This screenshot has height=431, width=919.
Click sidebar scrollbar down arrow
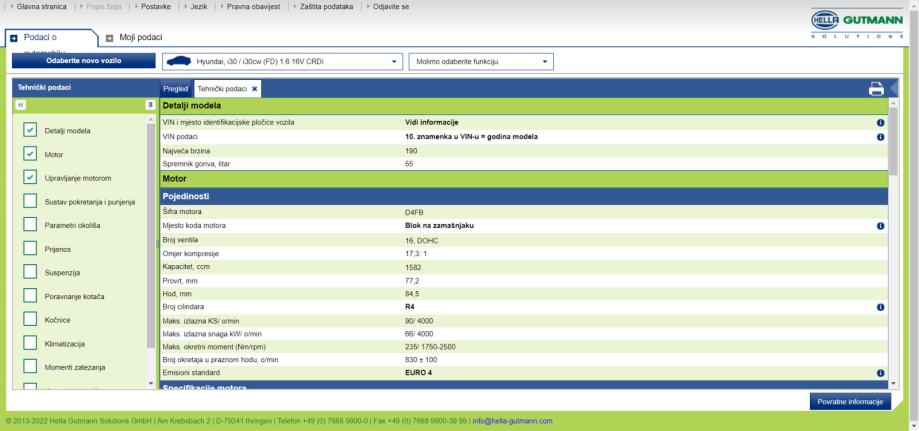click(151, 384)
